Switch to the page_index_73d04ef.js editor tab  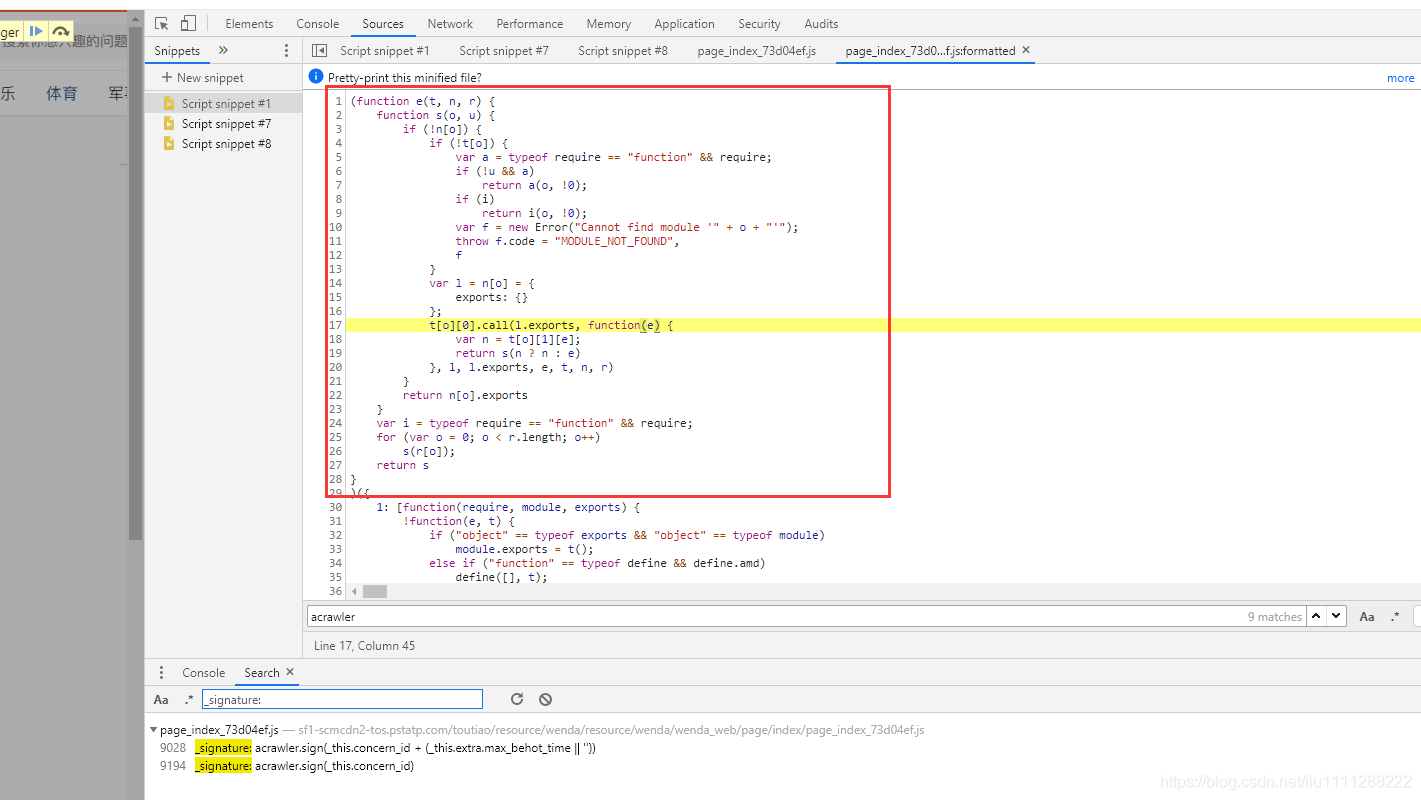[x=756, y=50]
